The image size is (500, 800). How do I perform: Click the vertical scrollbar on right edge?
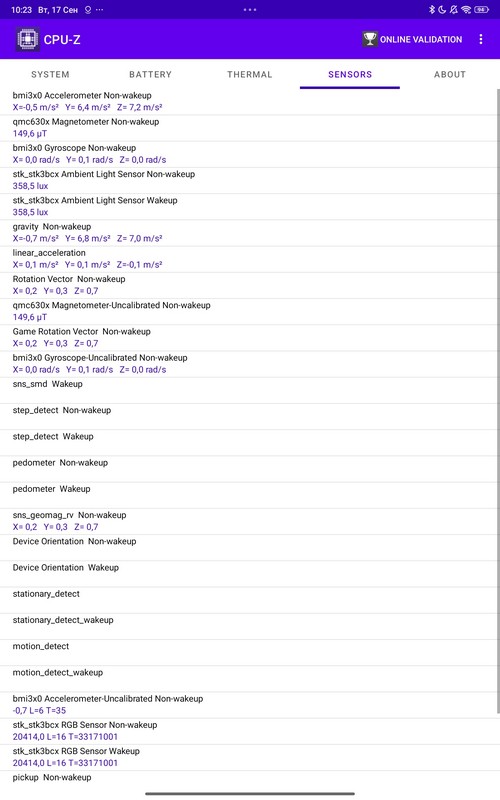[x=498, y=401]
